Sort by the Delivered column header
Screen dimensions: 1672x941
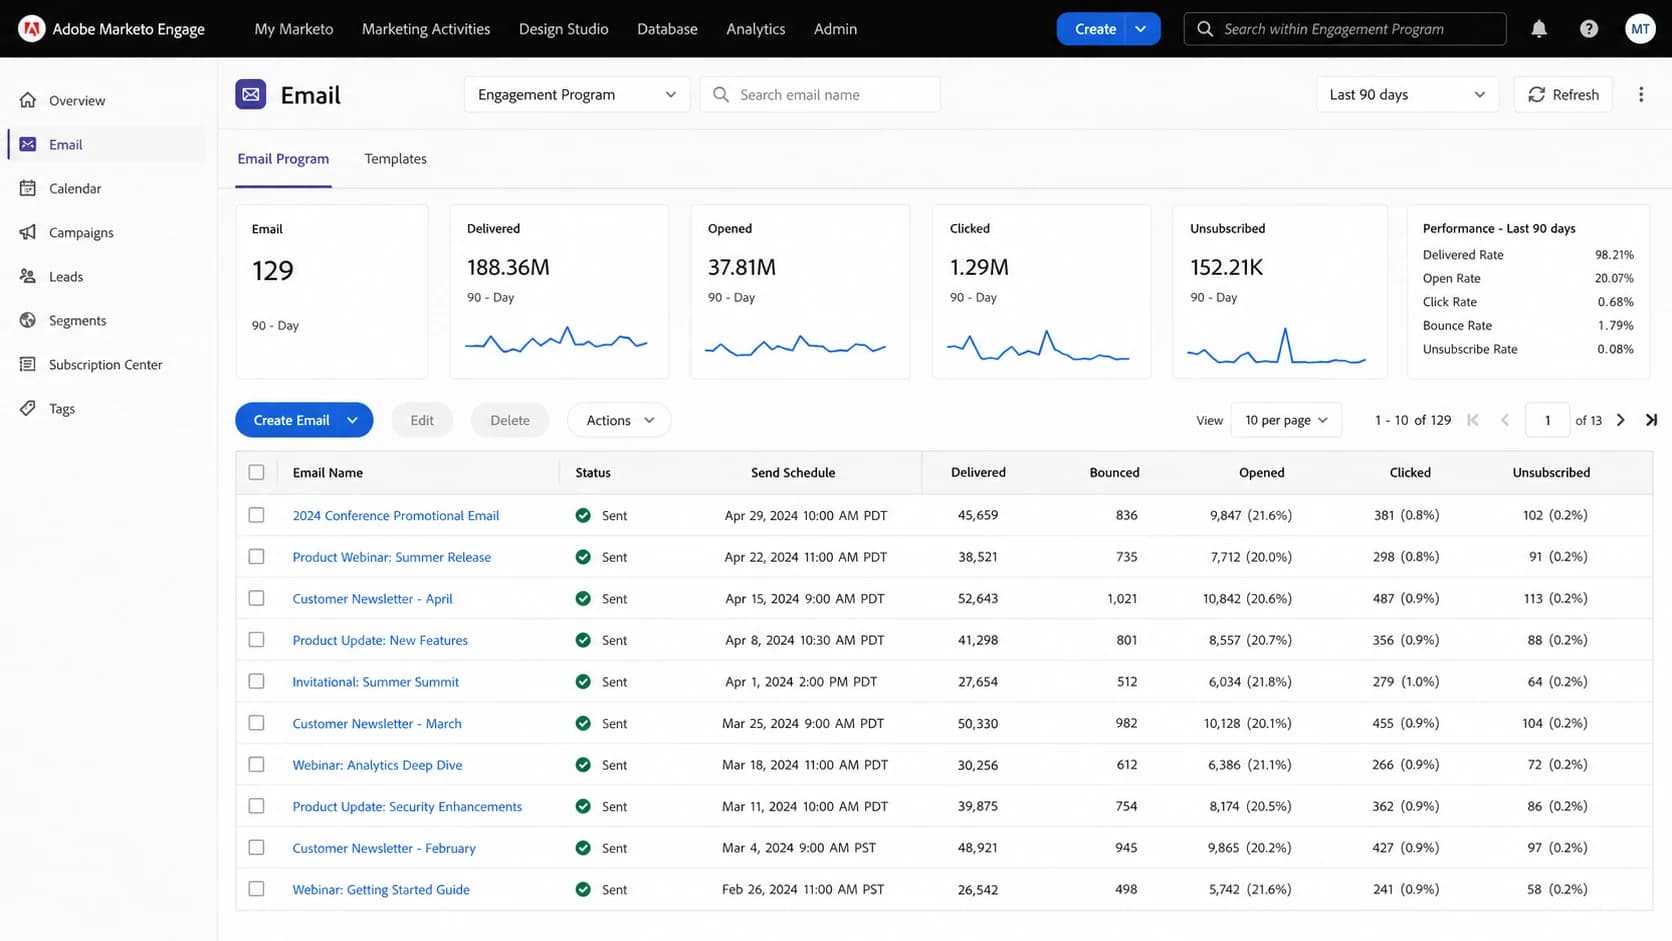(x=978, y=472)
